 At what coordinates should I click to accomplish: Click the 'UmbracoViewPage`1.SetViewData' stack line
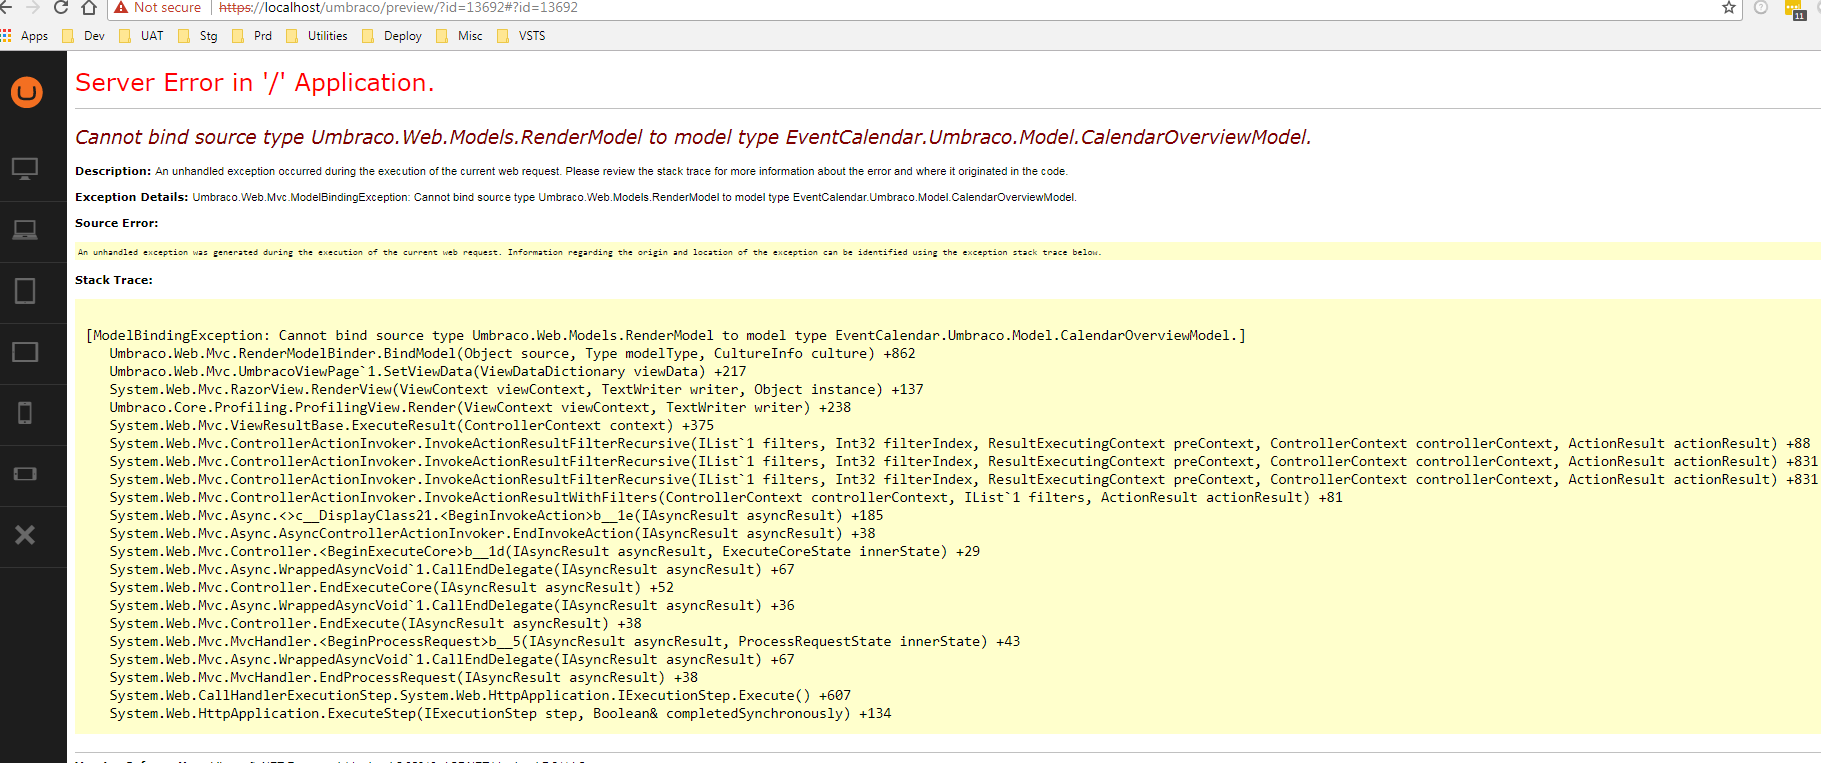428,372
